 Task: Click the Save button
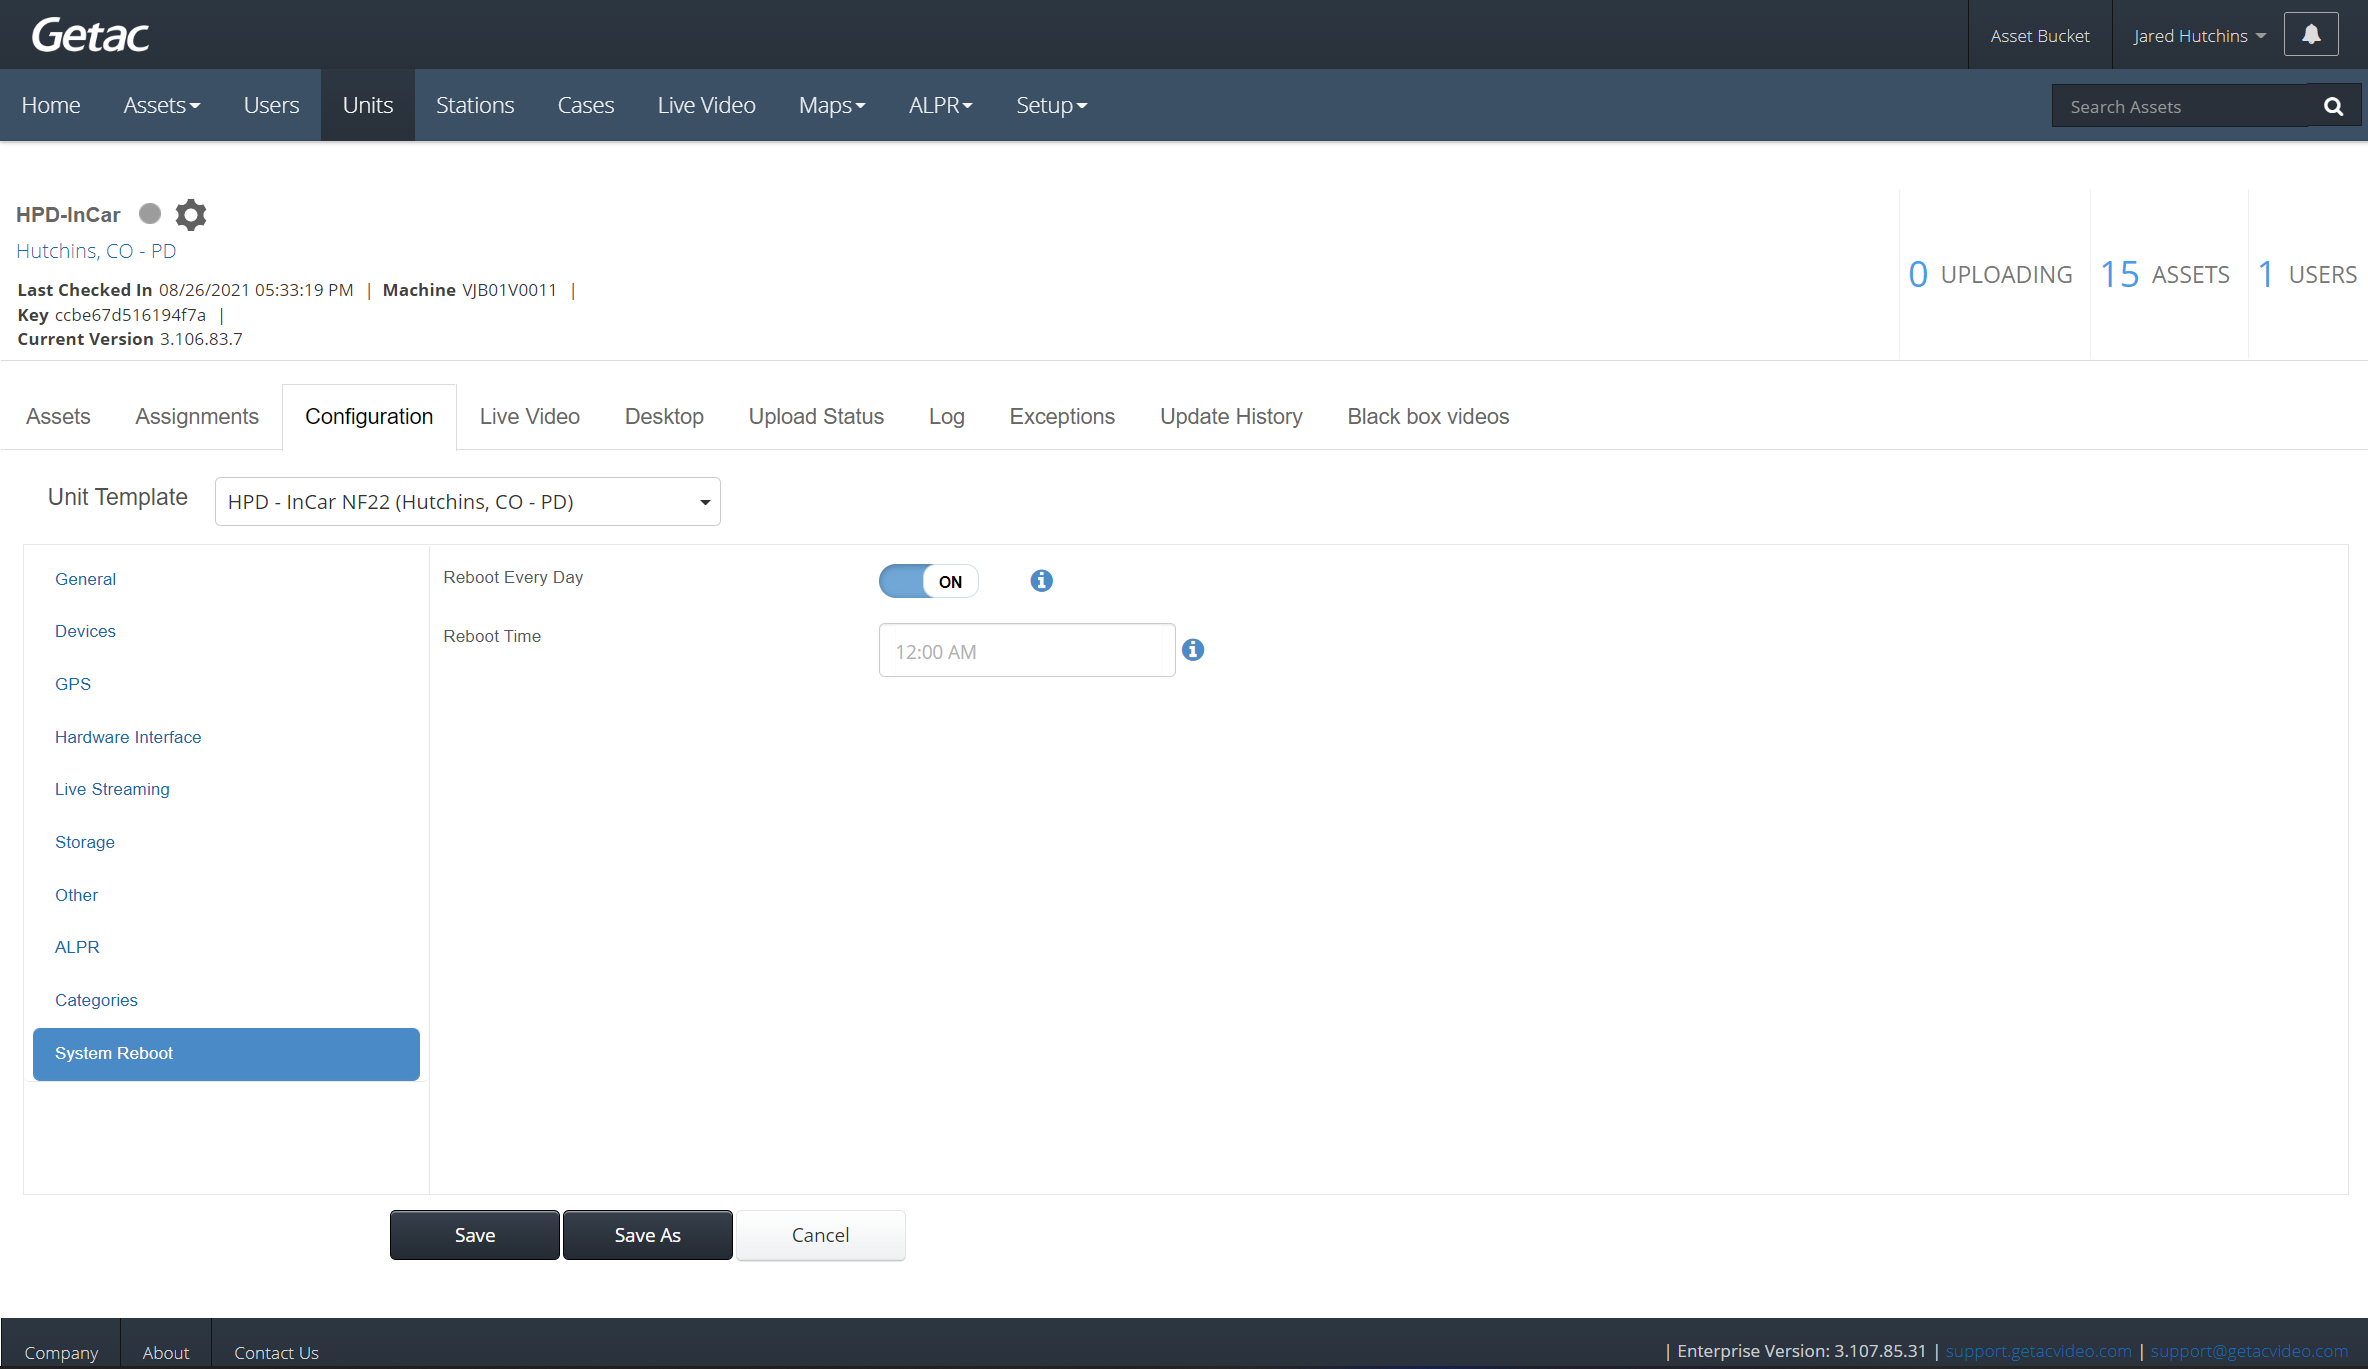click(x=475, y=1235)
